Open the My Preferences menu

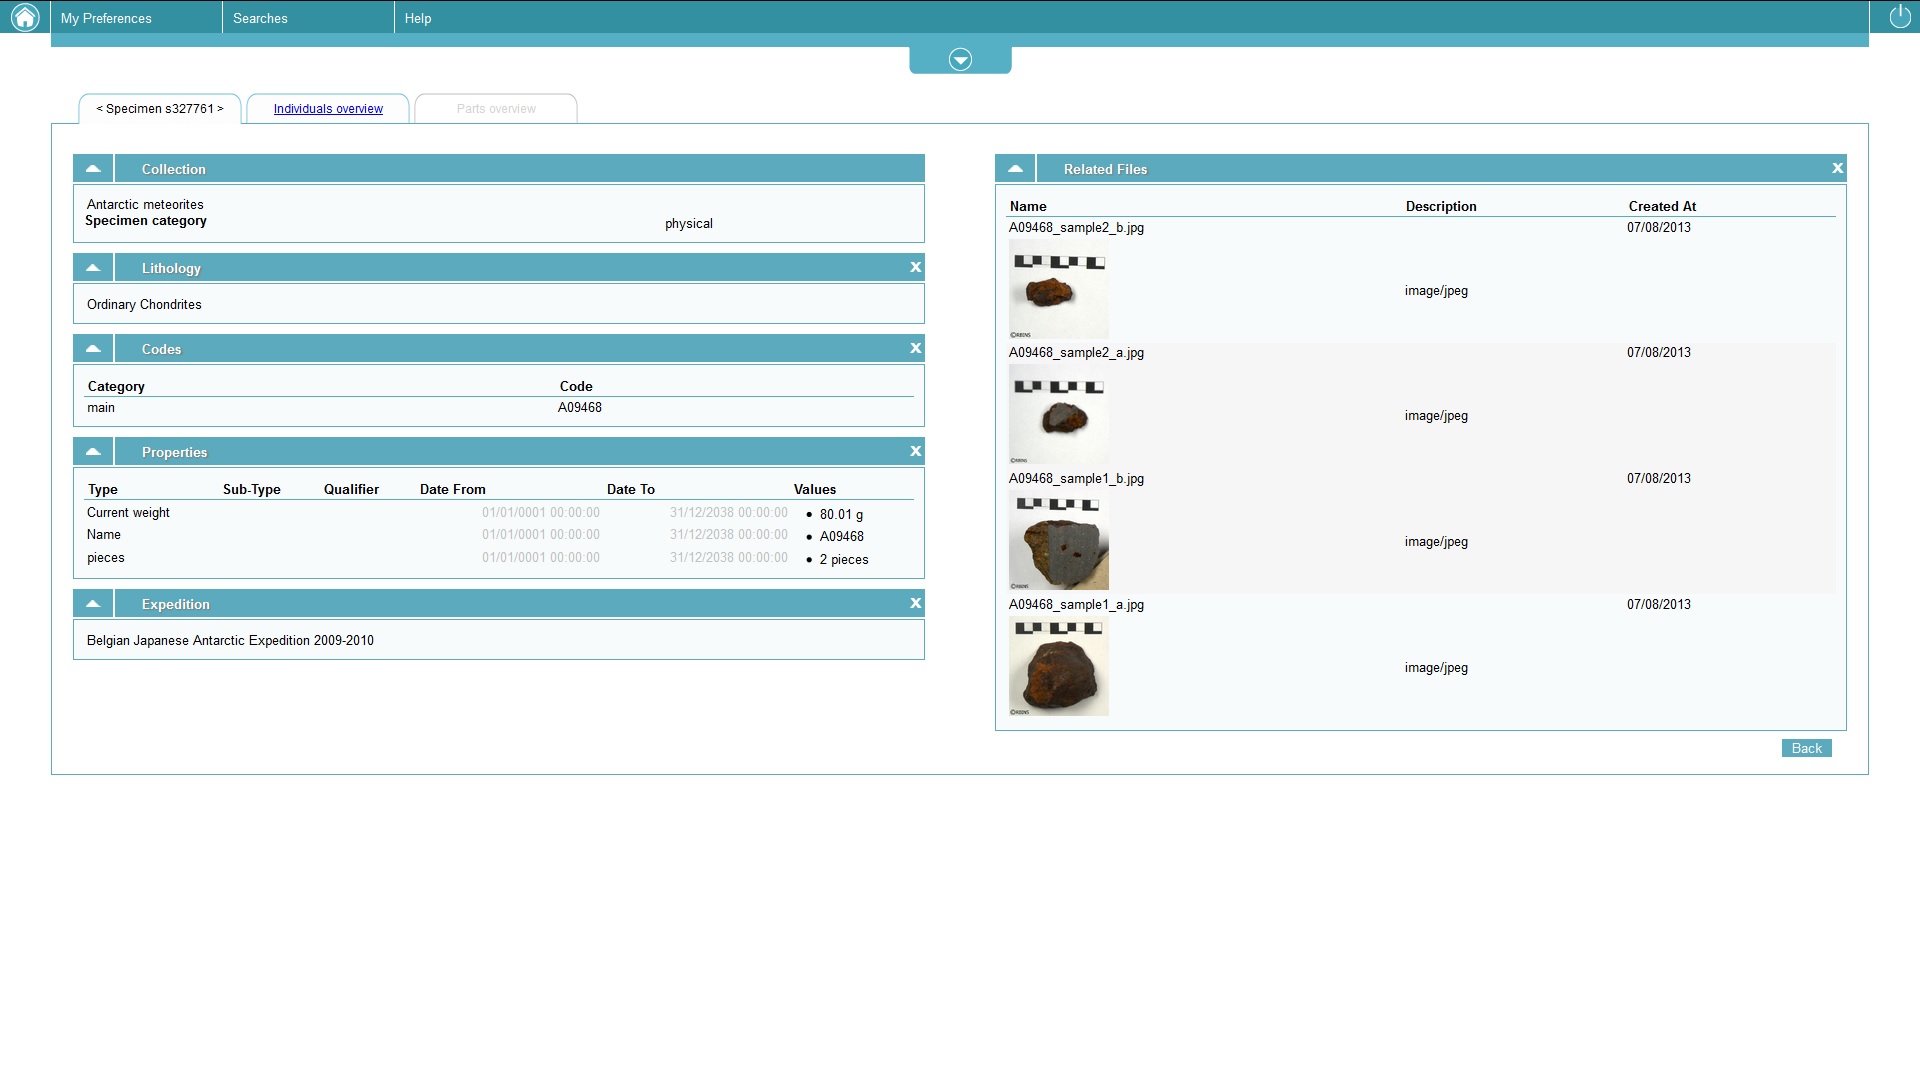[106, 18]
